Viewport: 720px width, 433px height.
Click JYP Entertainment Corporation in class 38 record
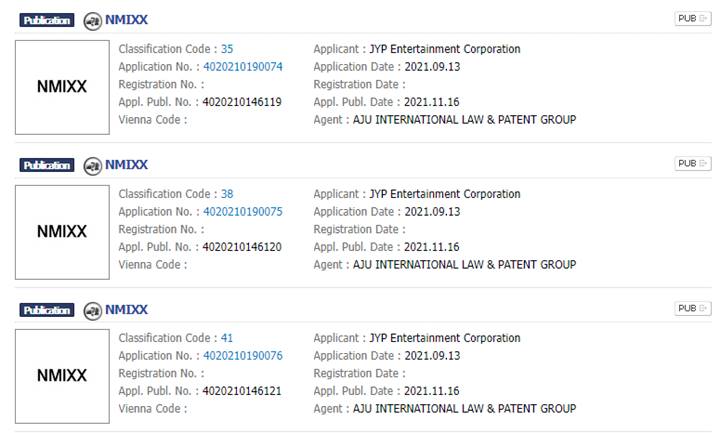[x=445, y=194]
